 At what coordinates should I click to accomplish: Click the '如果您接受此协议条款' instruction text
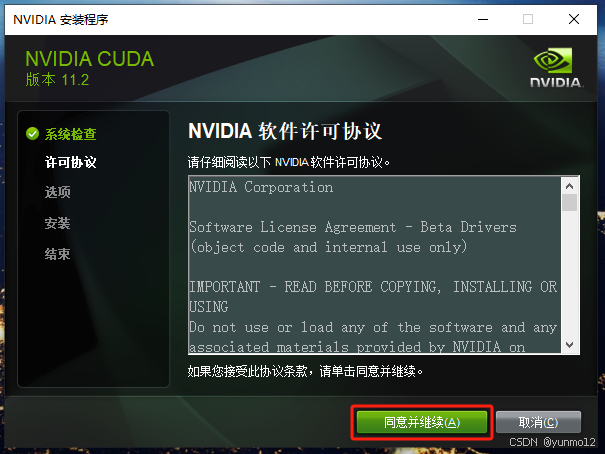point(305,371)
